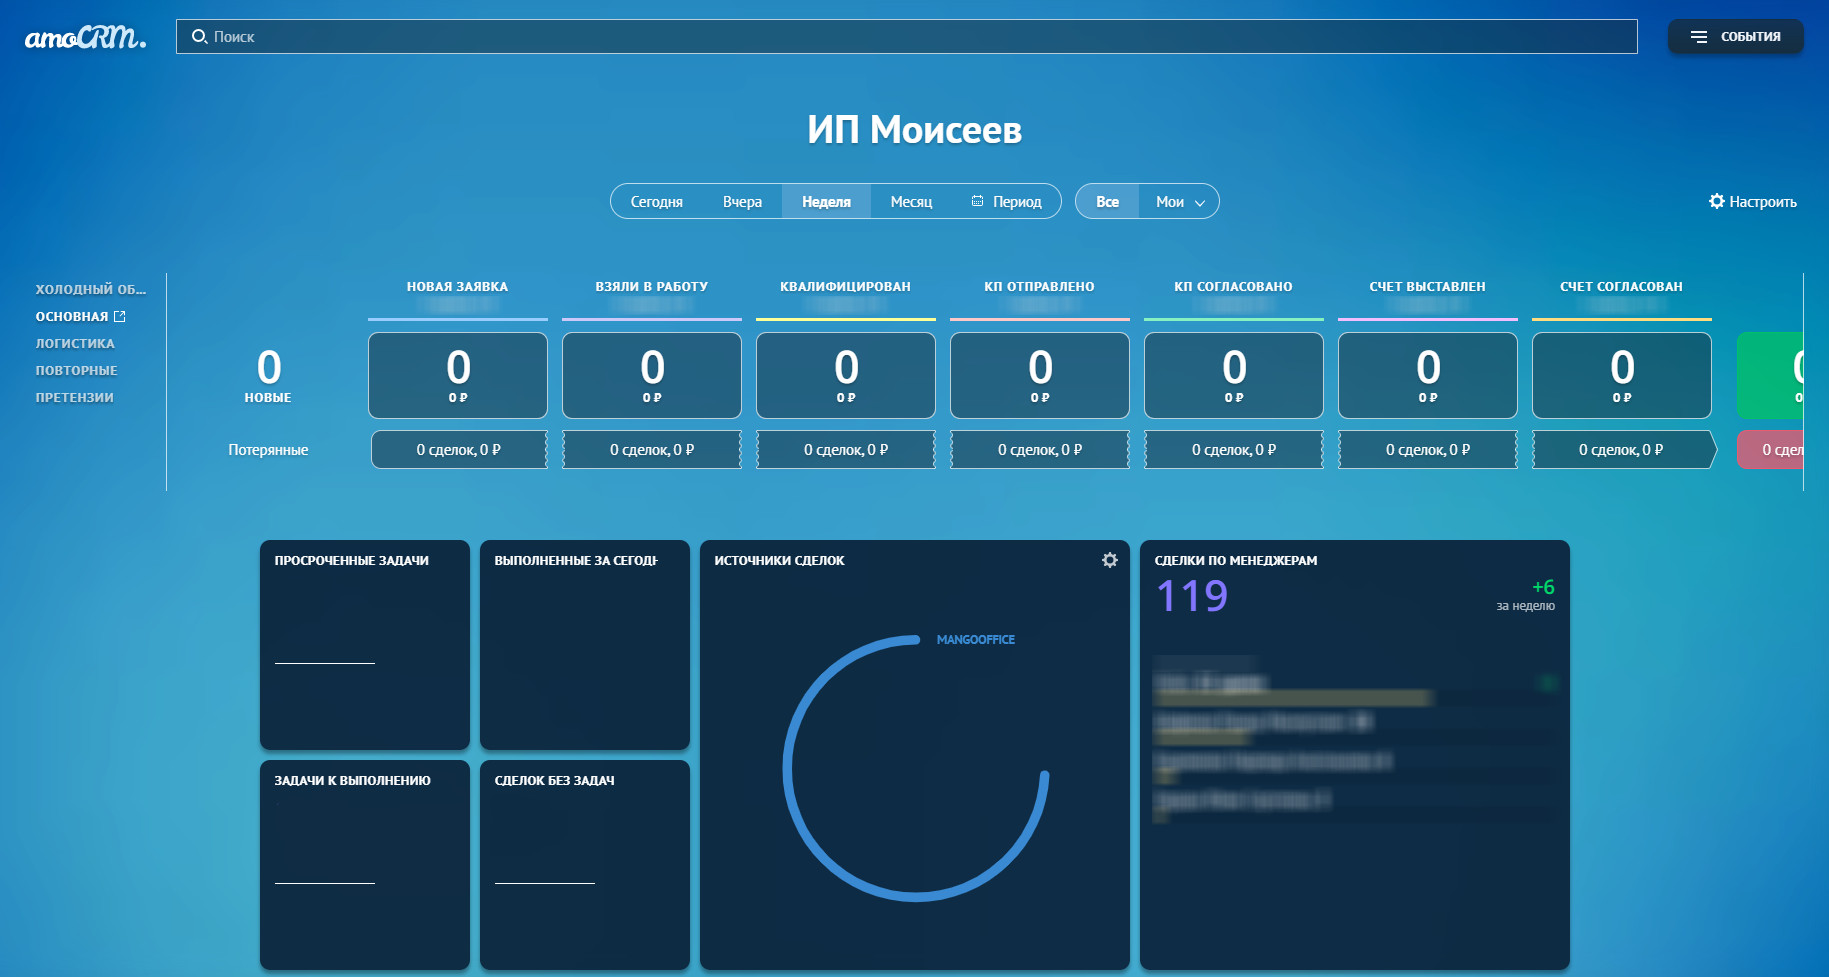Viewport: 1829px width, 977px height.
Task: Click the amoCRM logo
Action: (85, 37)
